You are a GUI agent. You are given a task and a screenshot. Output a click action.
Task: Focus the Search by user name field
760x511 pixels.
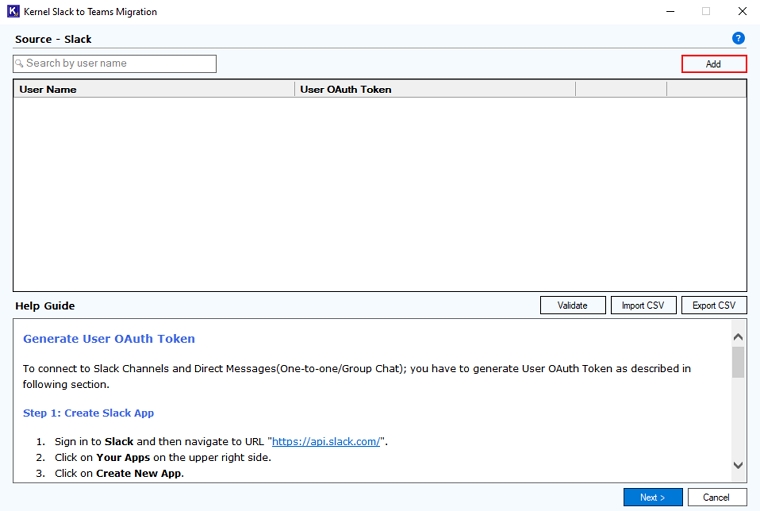click(115, 64)
